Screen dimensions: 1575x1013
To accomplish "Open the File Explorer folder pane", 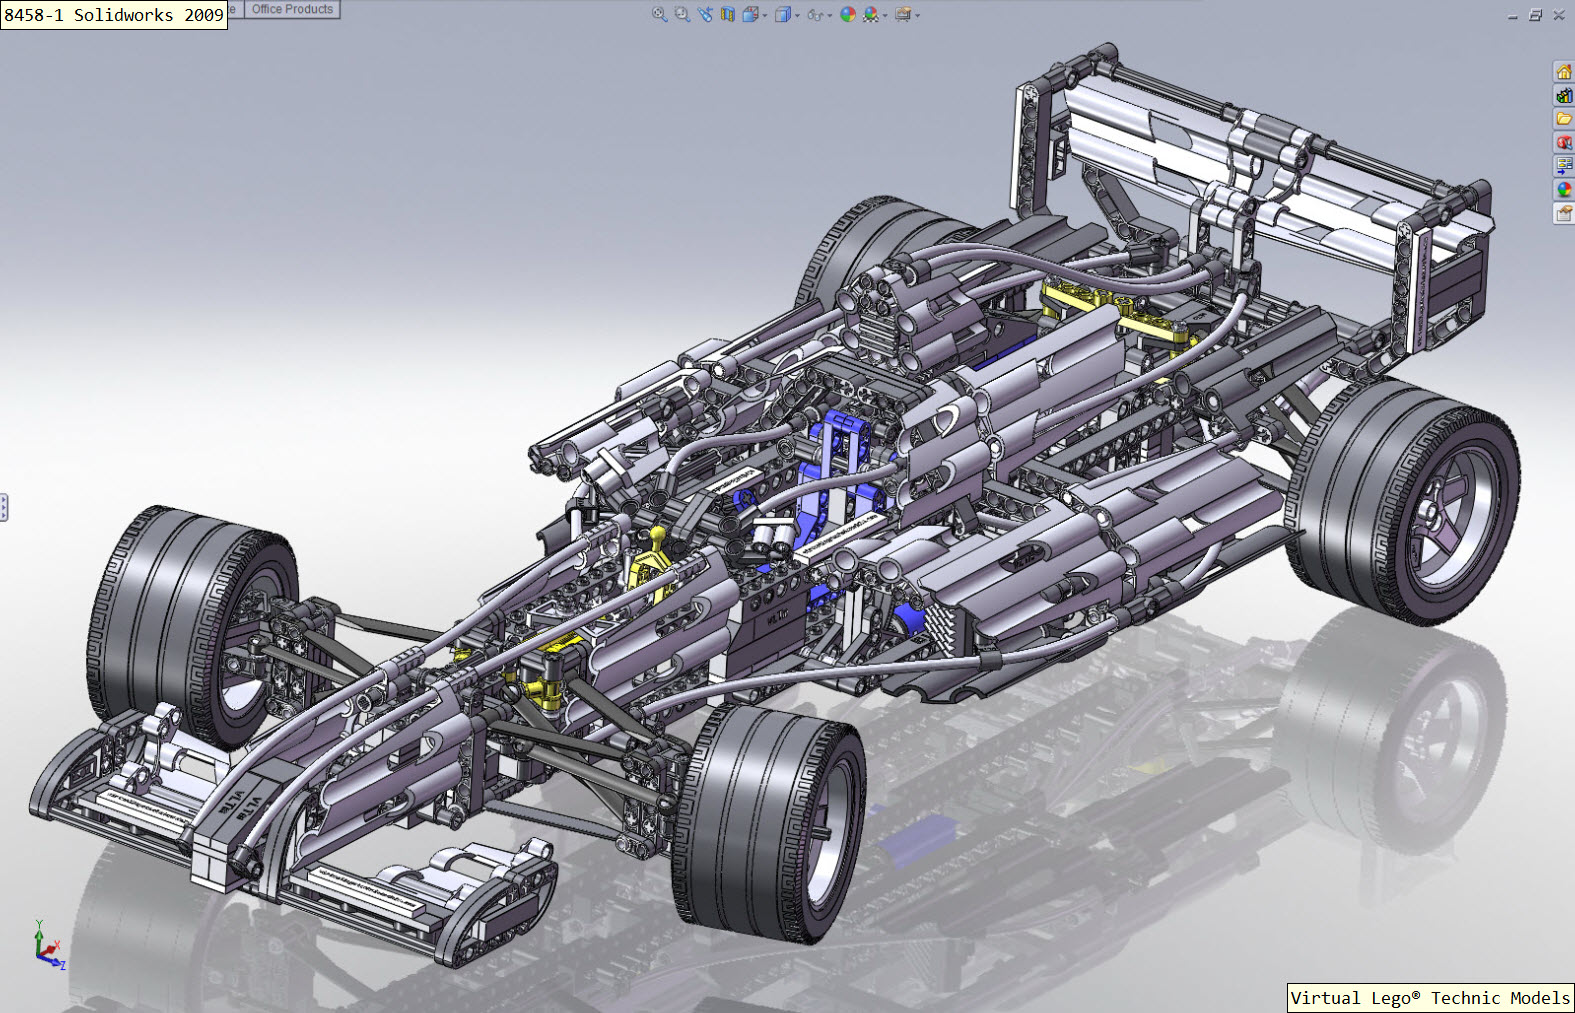I will click(x=1563, y=119).
